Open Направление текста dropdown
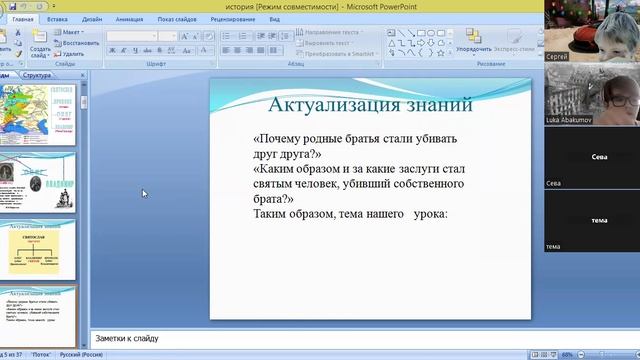 (x=329, y=32)
